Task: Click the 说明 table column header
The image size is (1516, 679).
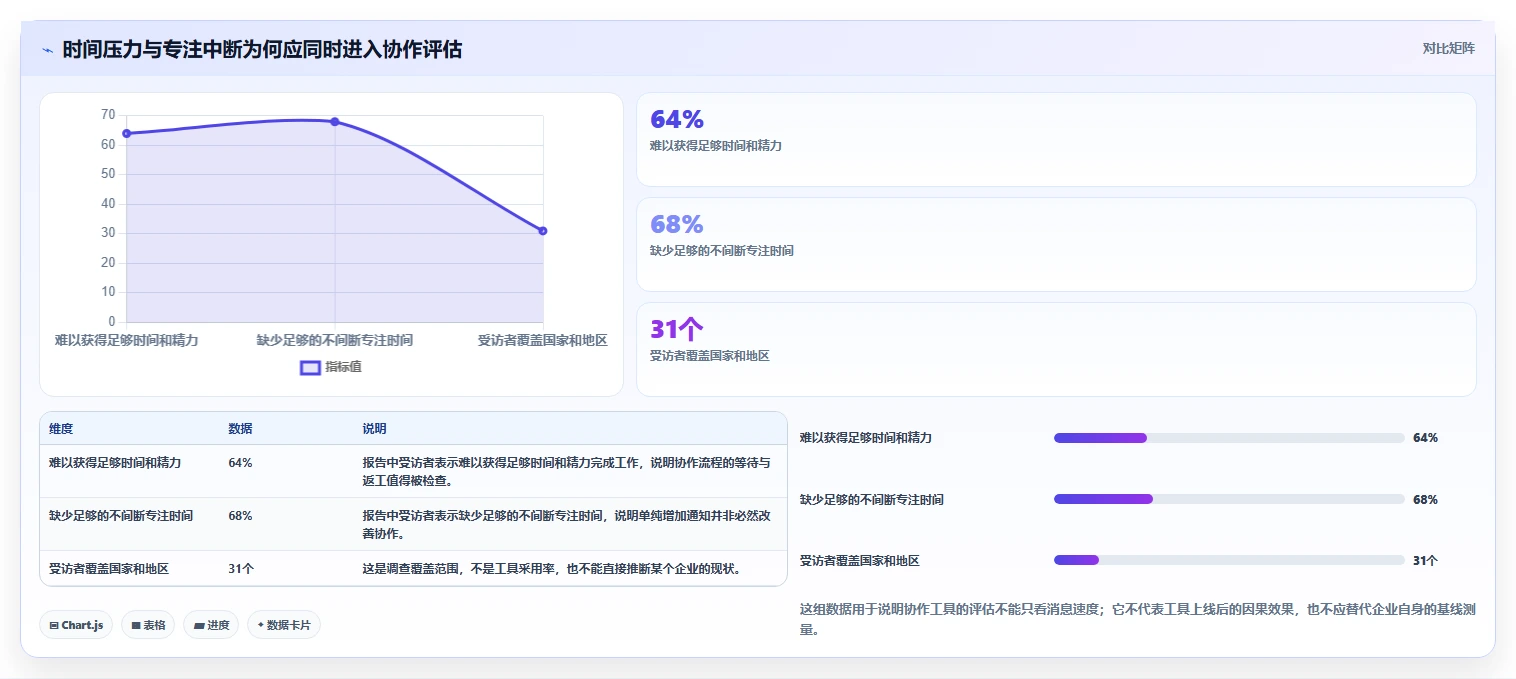Action: [x=374, y=429]
